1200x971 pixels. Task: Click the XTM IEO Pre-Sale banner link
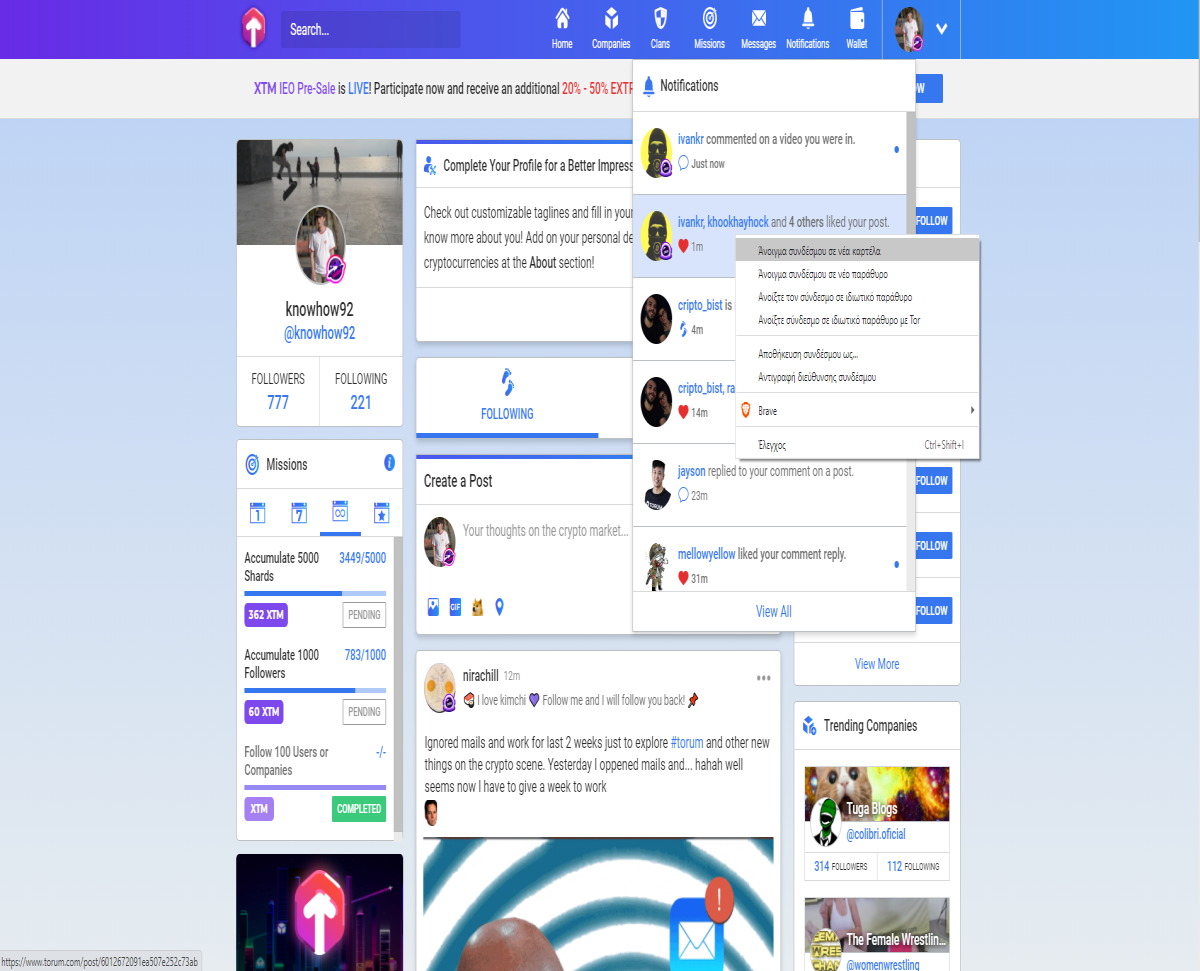click(x=295, y=88)
